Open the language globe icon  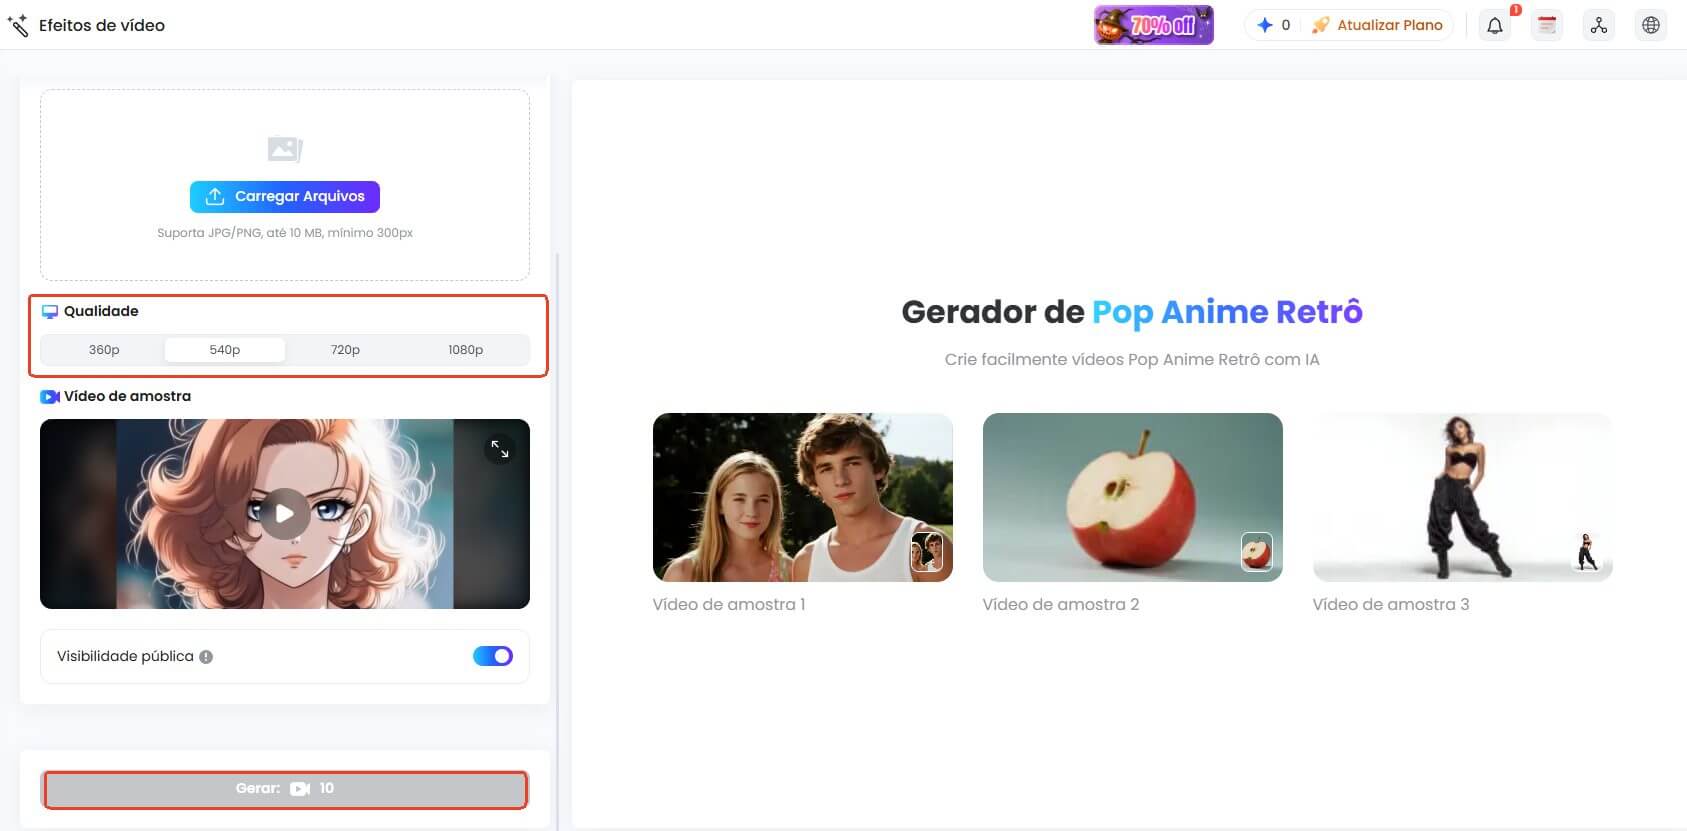1651,26
